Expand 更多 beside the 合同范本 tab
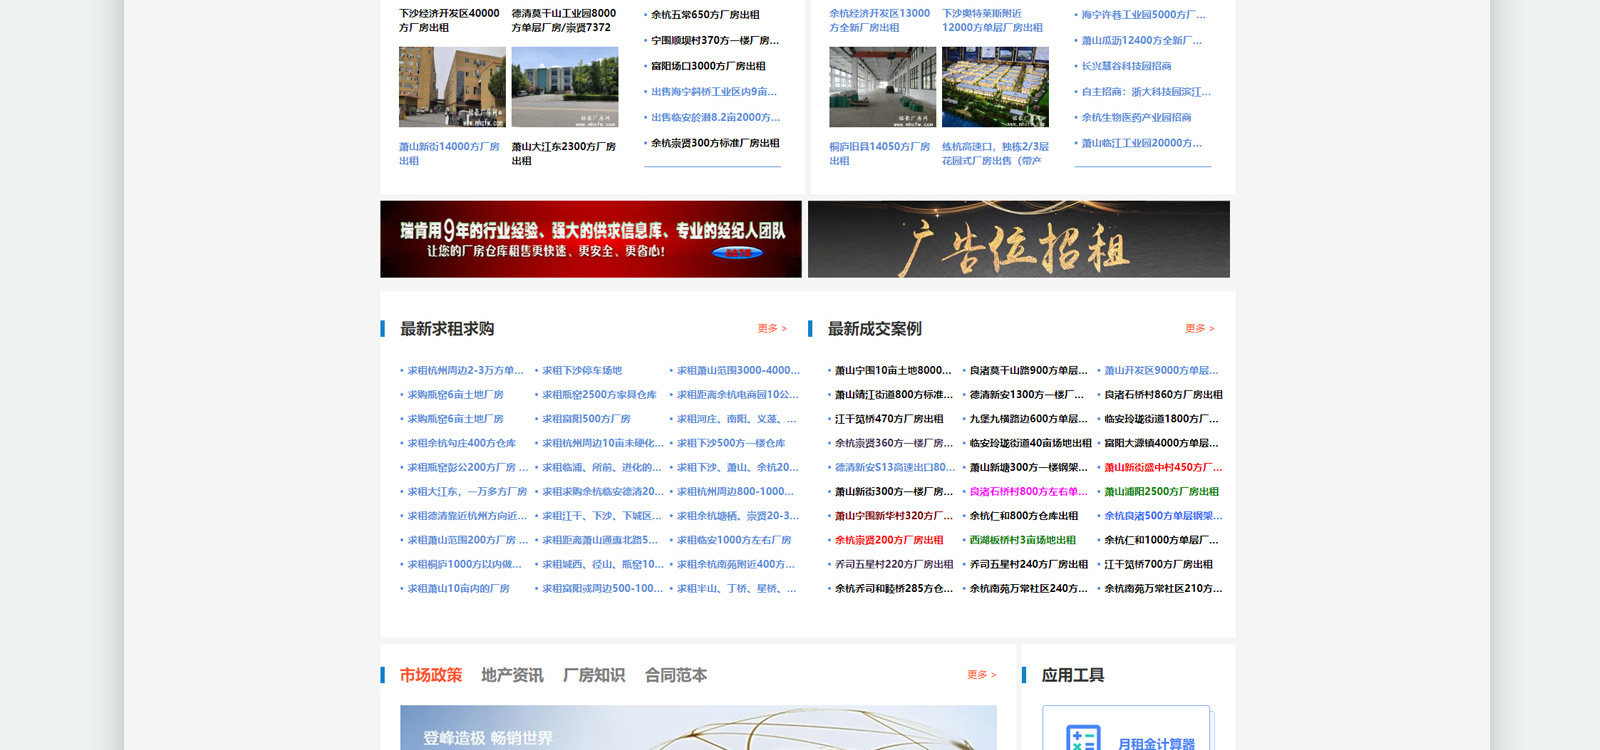The height and width of the screenshot is (750, 1600). click(x=981, y=675)
